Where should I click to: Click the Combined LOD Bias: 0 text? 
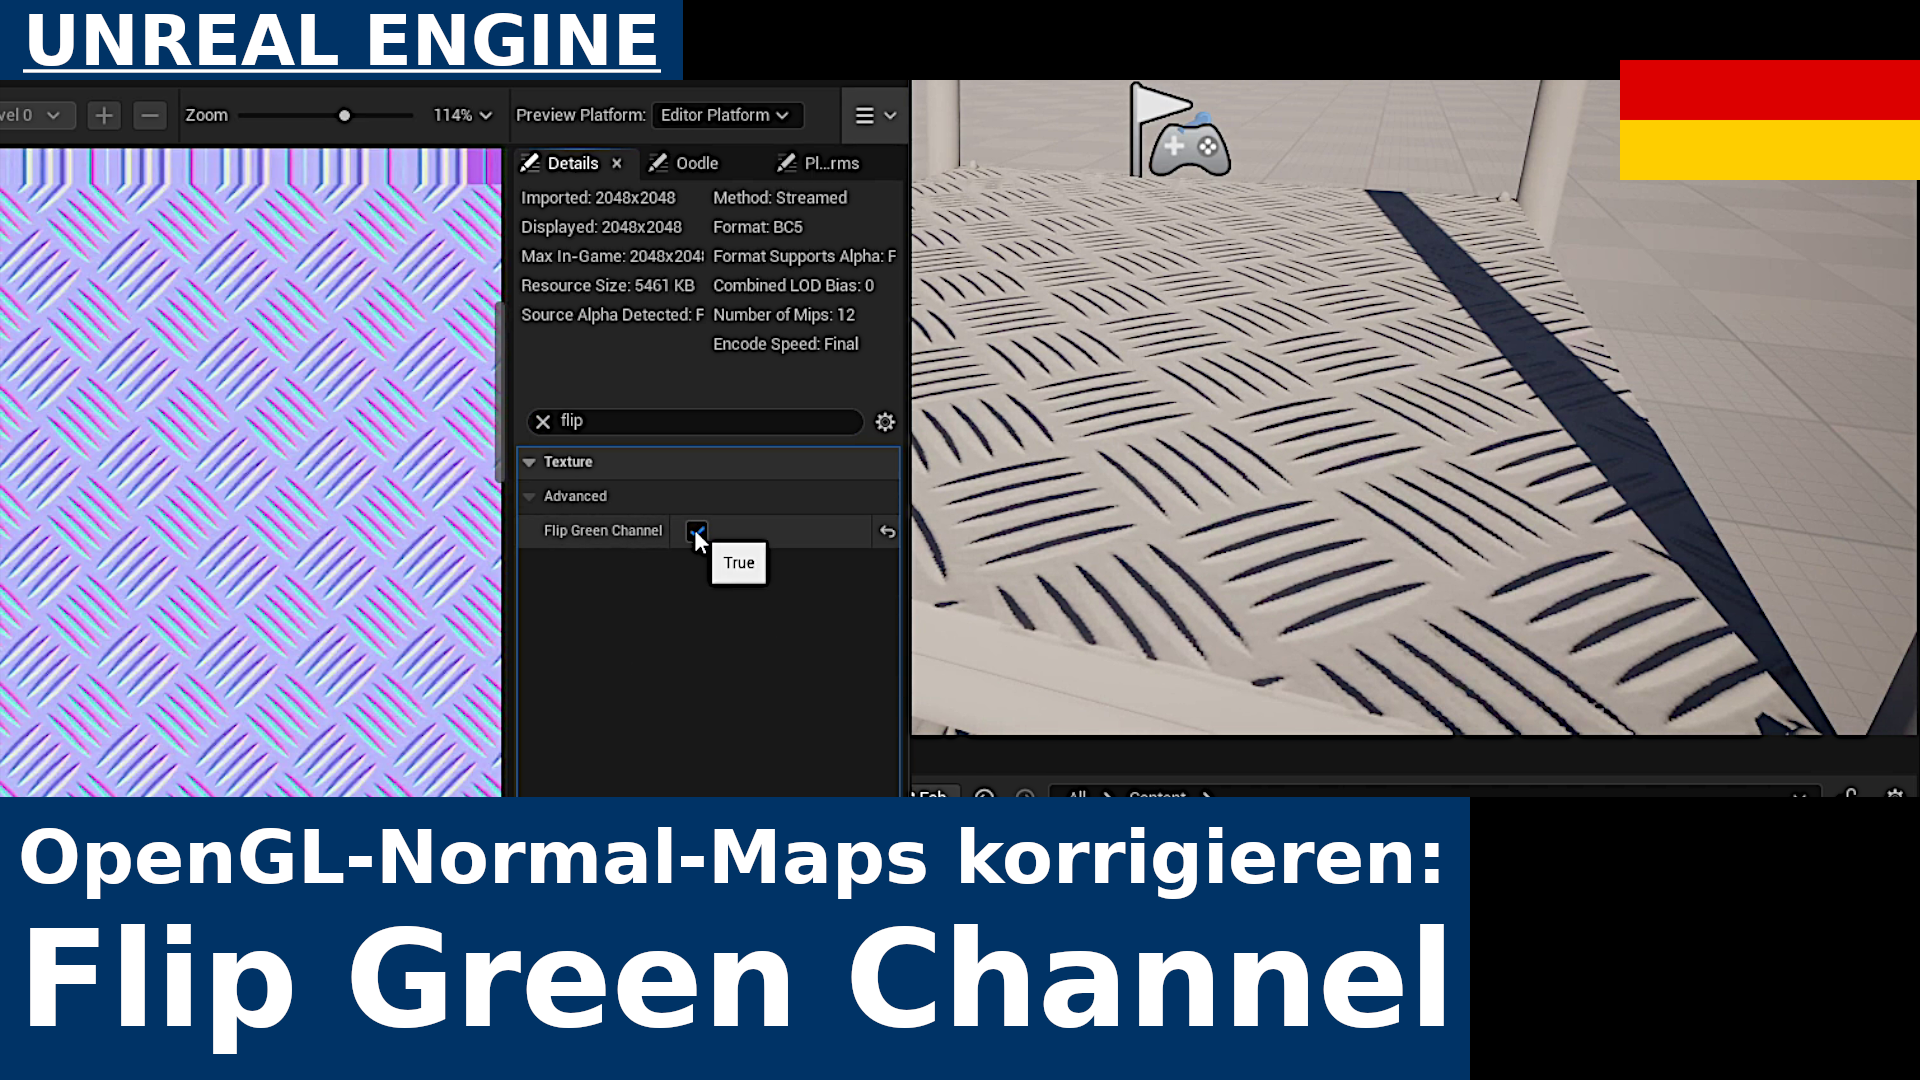pyautogui.click(x=793, y=286)
